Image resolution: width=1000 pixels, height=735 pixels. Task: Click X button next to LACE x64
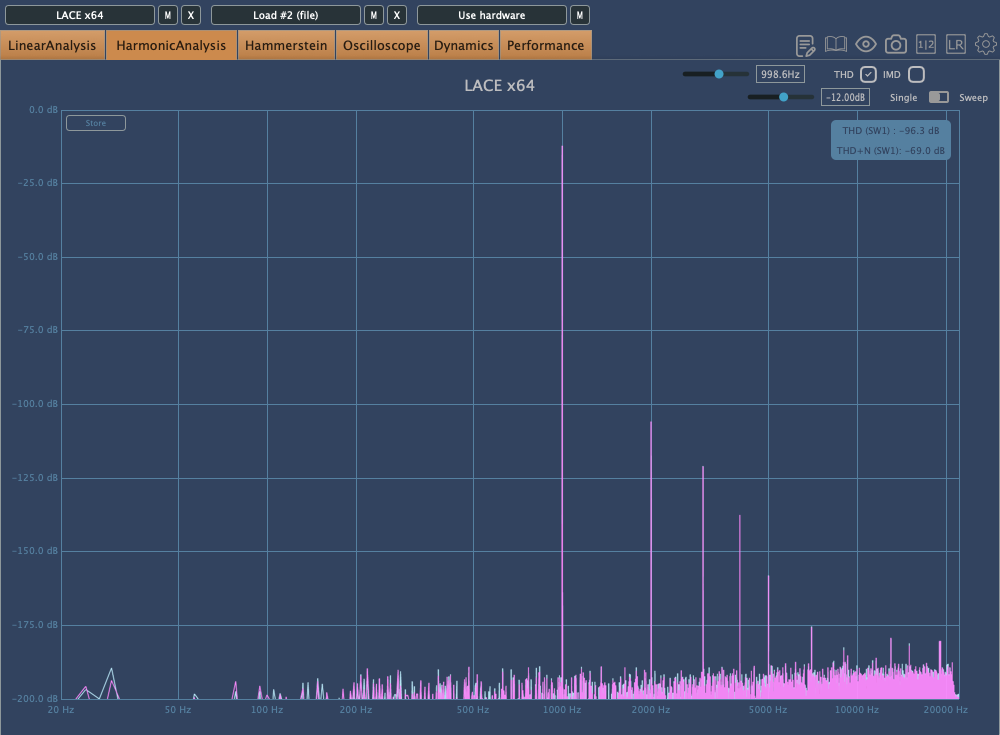[191, 15]
